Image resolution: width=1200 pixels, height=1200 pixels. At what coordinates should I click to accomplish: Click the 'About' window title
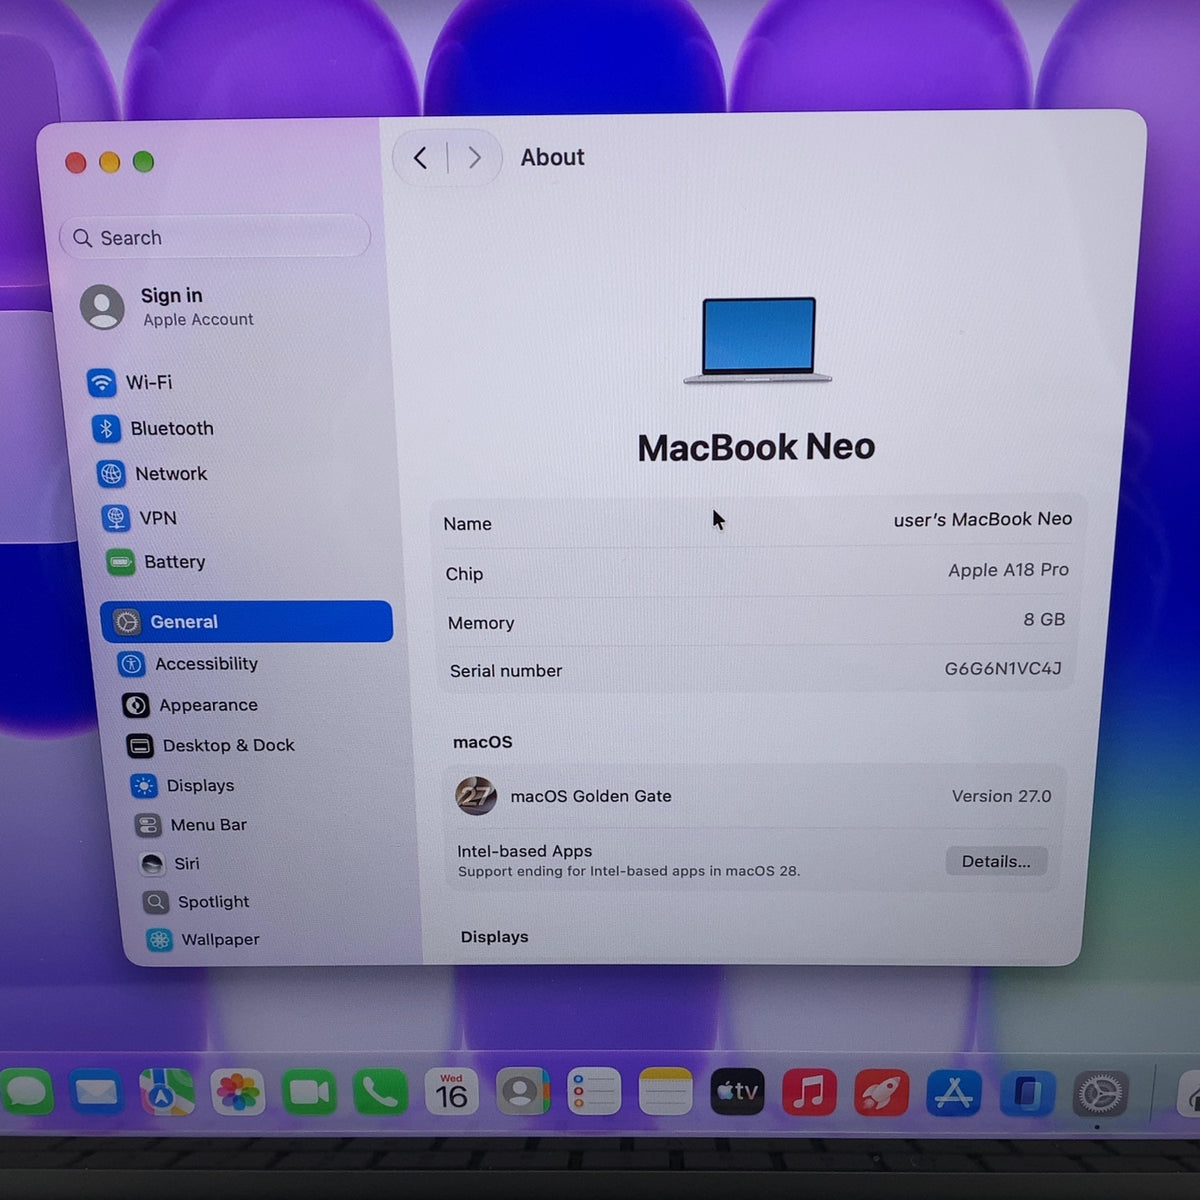click(x=552, y=157)
